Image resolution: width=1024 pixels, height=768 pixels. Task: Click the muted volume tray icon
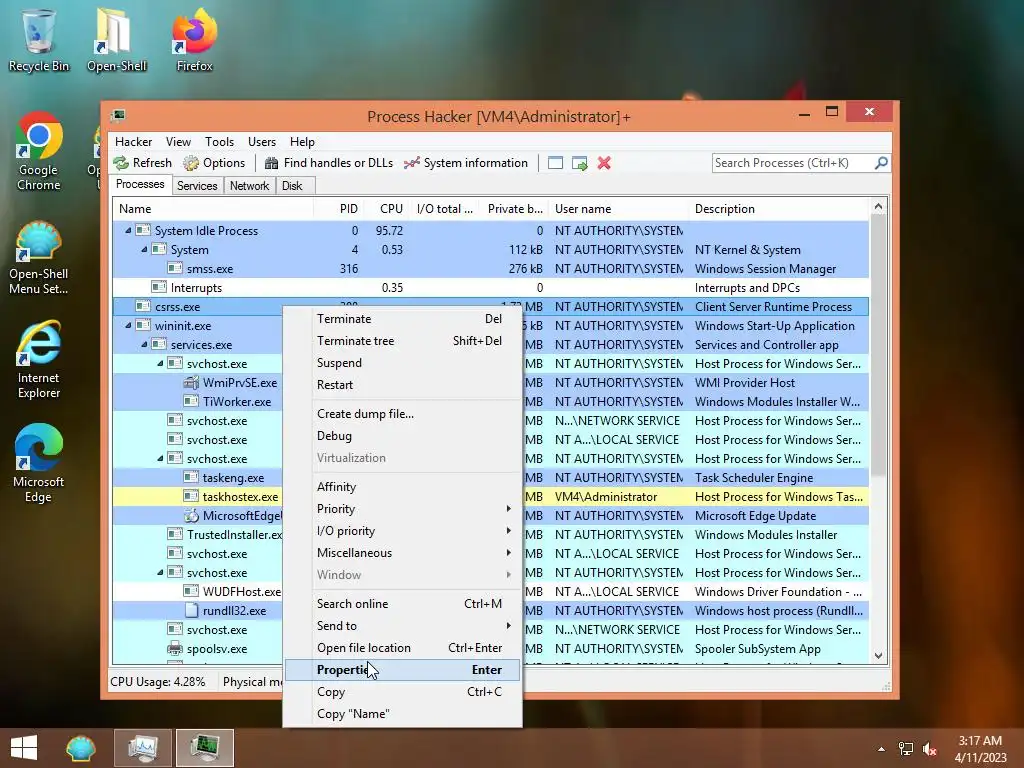click(930, 749)
